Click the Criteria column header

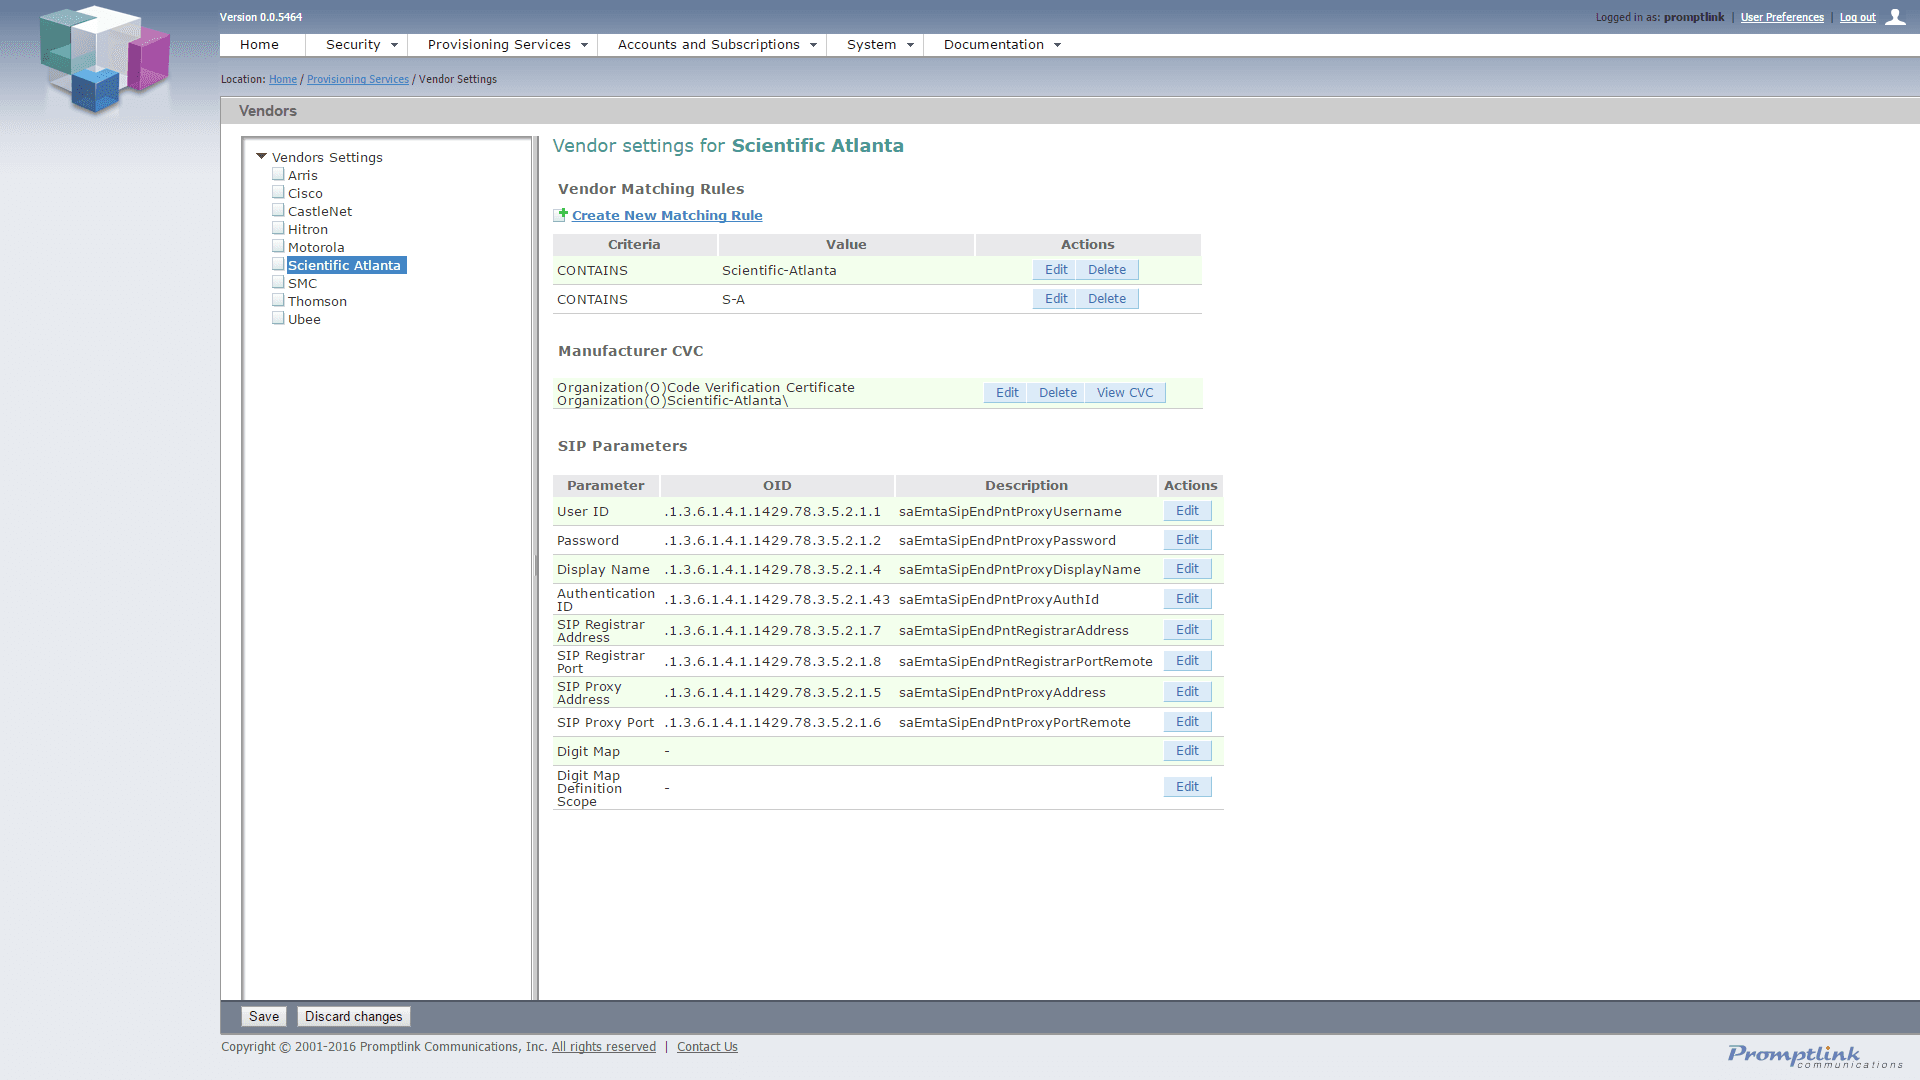pyautogui.click(x=634, y=245)
